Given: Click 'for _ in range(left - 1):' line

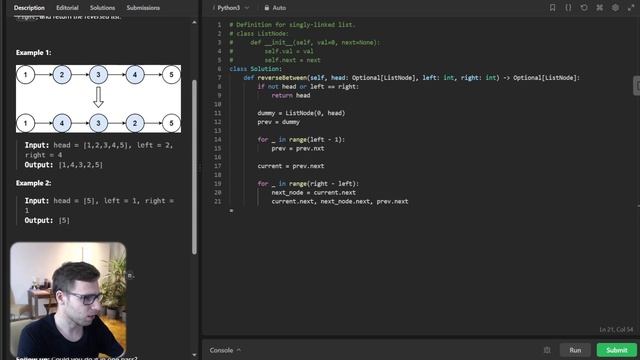Looking at the screenshot, I should pyautogui.click(x=301, y=140).
